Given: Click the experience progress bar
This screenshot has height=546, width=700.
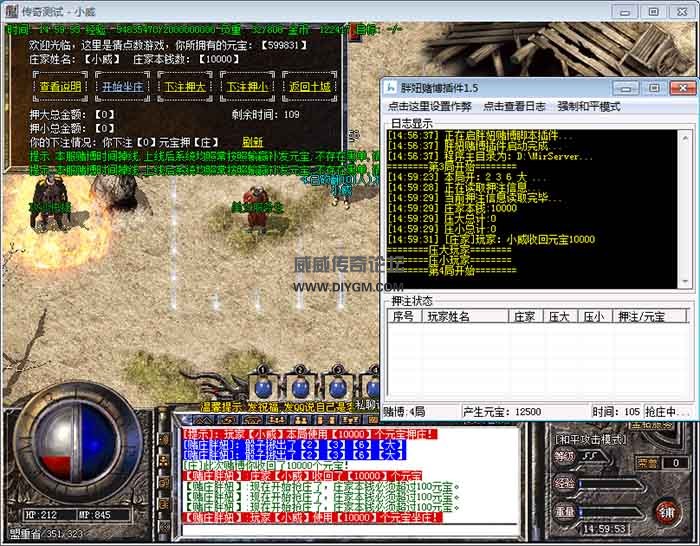Looking at the screenshot, I should (x=612, y=484).
